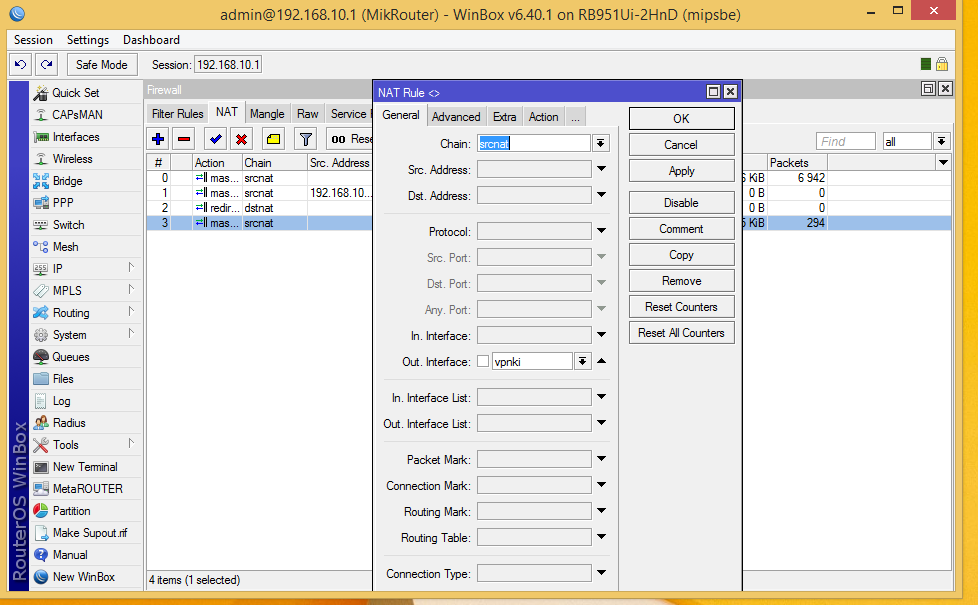Open PPP section in sidebar
The image size is (978, 605).
pos(63,203)
